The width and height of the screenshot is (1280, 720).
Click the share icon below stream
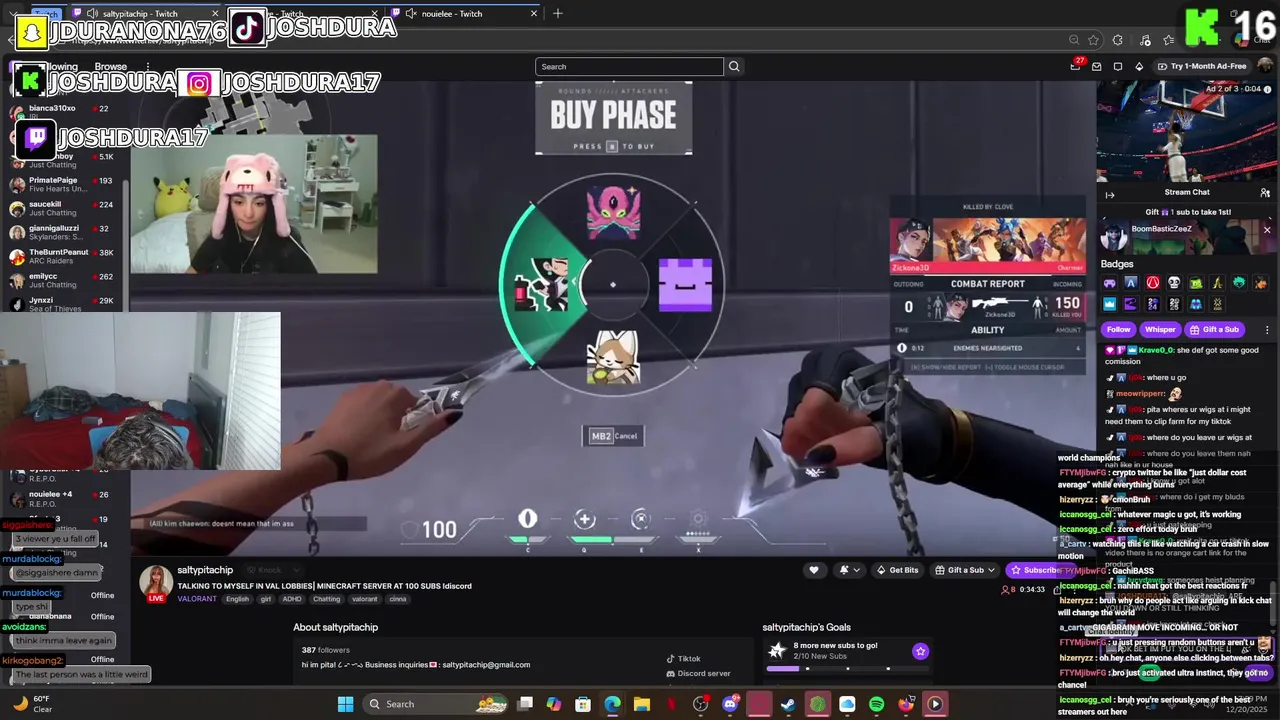point(1057,590)
